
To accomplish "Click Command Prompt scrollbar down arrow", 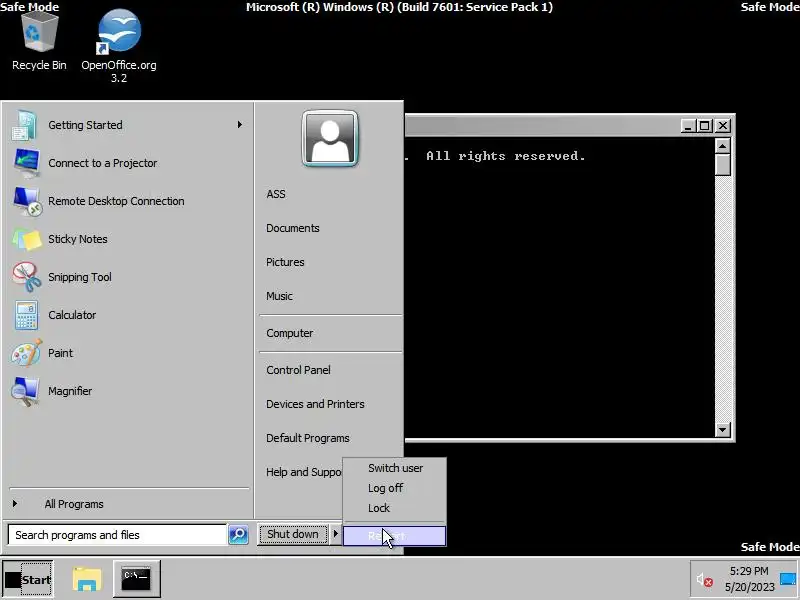I will point(722,430).
